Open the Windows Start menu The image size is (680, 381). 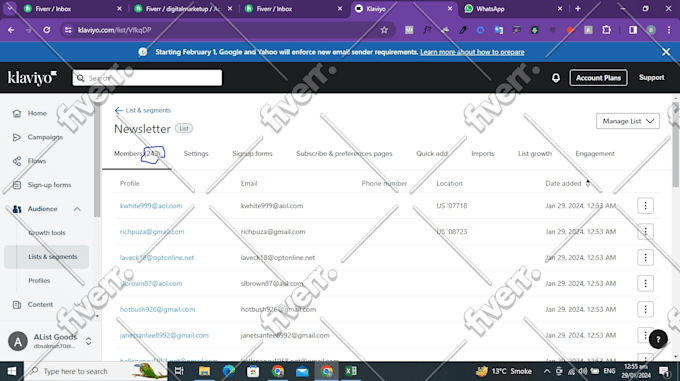coord(12,371)
